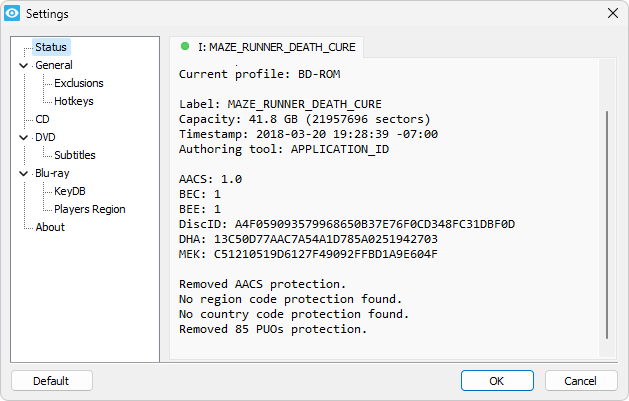Confirm settings with the OK button

[x=497, y=381]
